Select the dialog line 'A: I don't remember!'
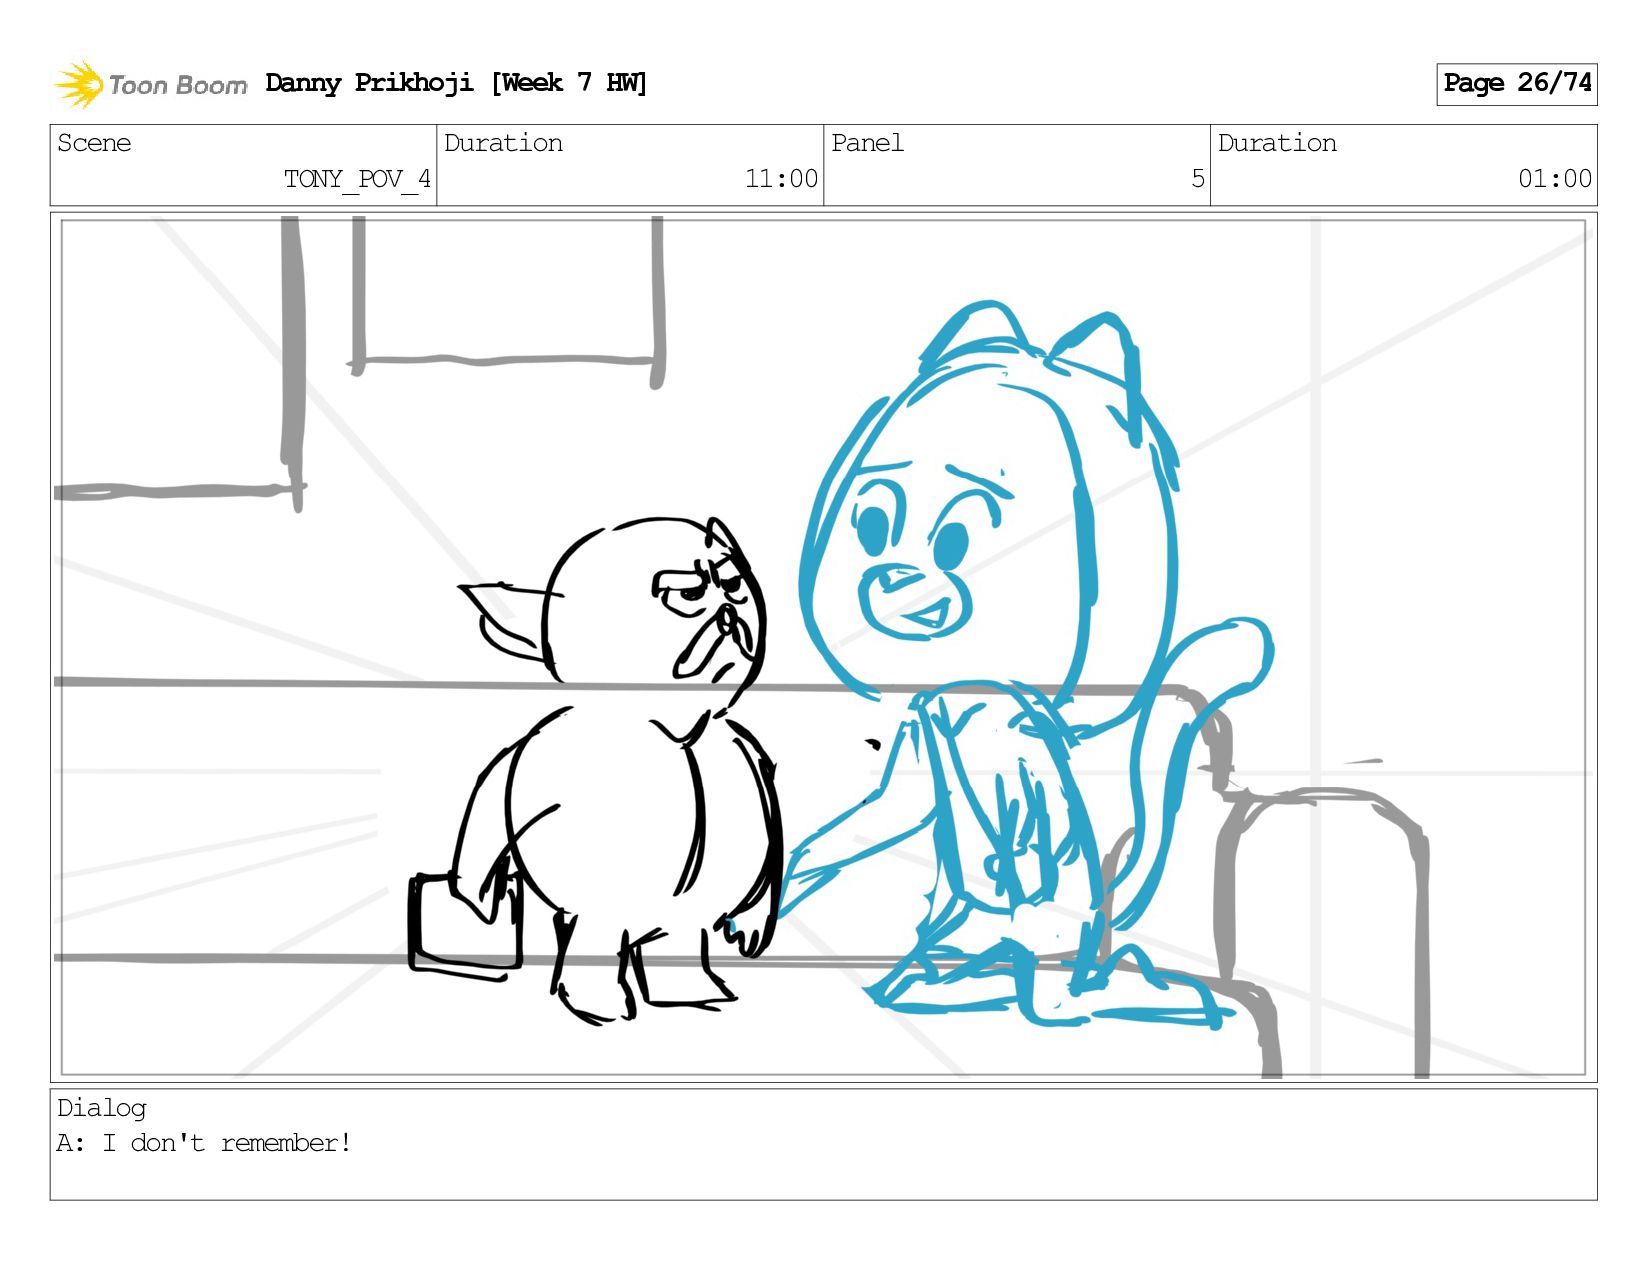1650x1275 pixels. [204, 1143]
